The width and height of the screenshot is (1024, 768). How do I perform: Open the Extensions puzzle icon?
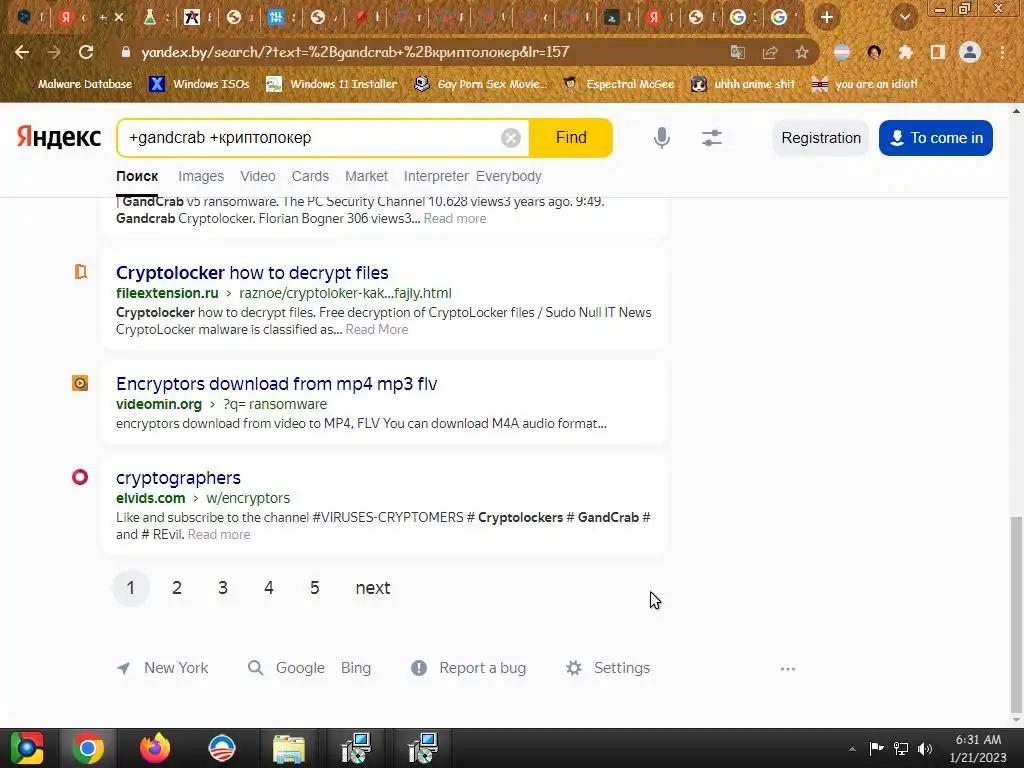tap(905, 52)
